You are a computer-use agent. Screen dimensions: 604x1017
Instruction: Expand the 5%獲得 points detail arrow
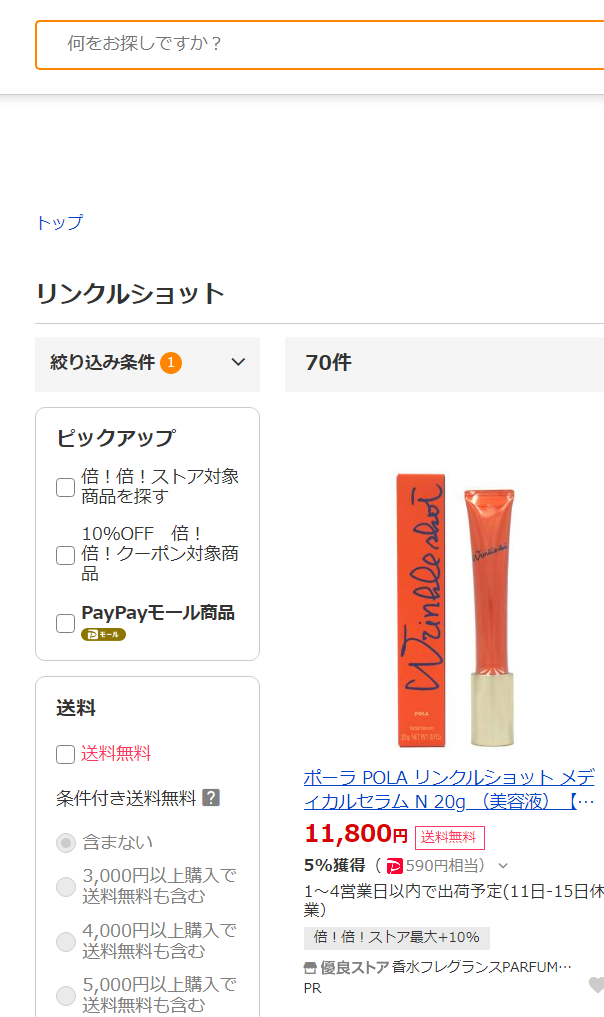click(x=503, y=866)
